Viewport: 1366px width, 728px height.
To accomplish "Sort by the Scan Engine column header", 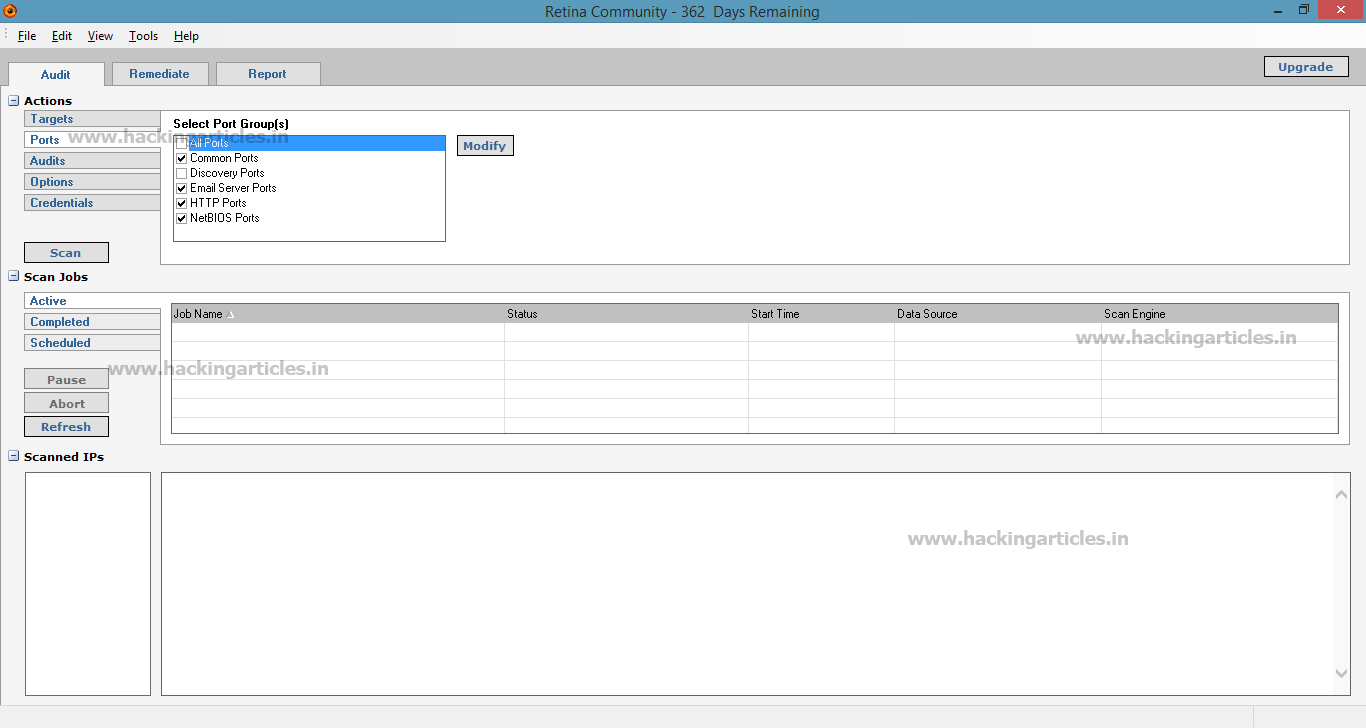I will (x=1219, y=314).
